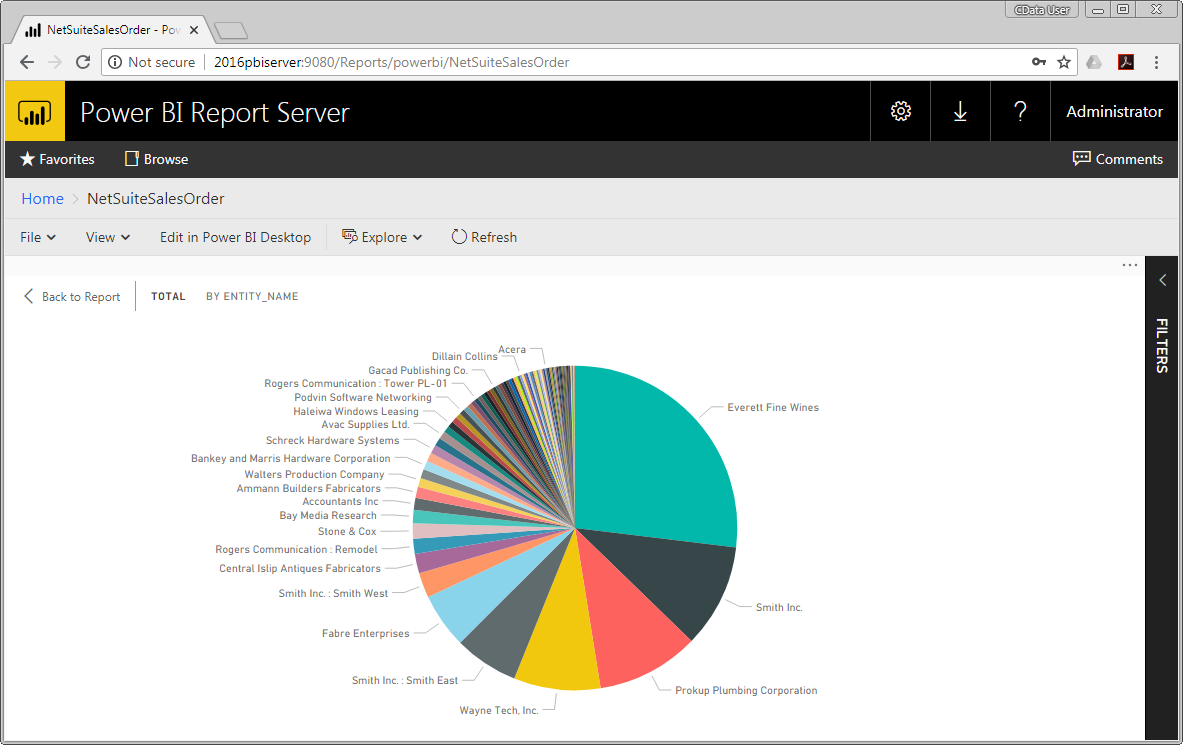Viewport: 1183px width, 745px height.
Task: Click the Adobe Acrobat extension icon
Action: point(1125,62)
